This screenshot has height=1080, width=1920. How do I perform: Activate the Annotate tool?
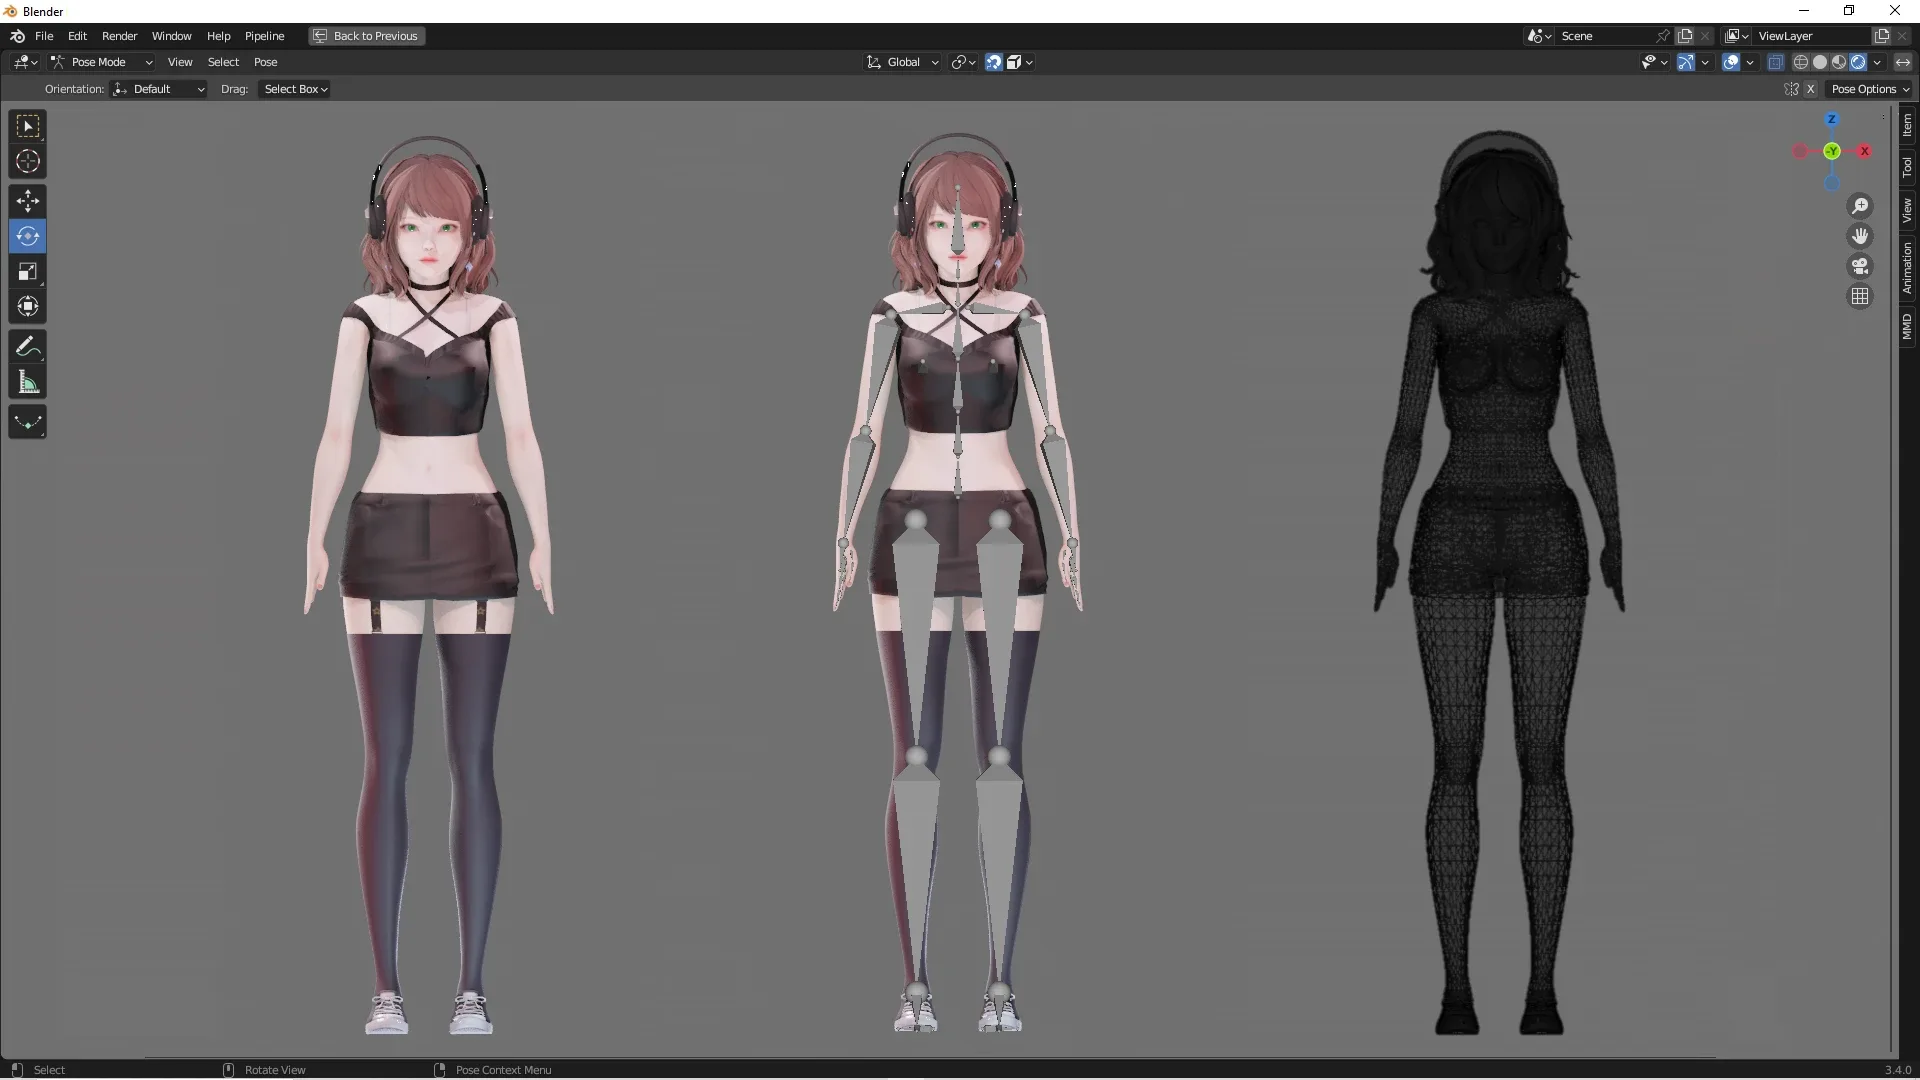(27, 346)
